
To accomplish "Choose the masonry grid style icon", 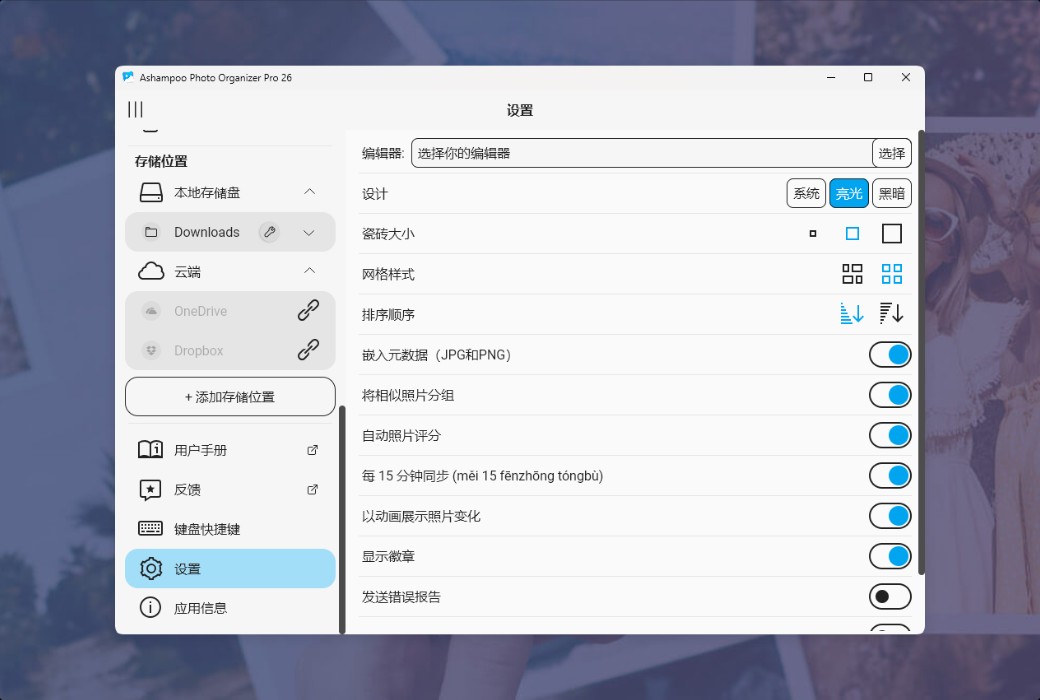I will click(850, 273).
